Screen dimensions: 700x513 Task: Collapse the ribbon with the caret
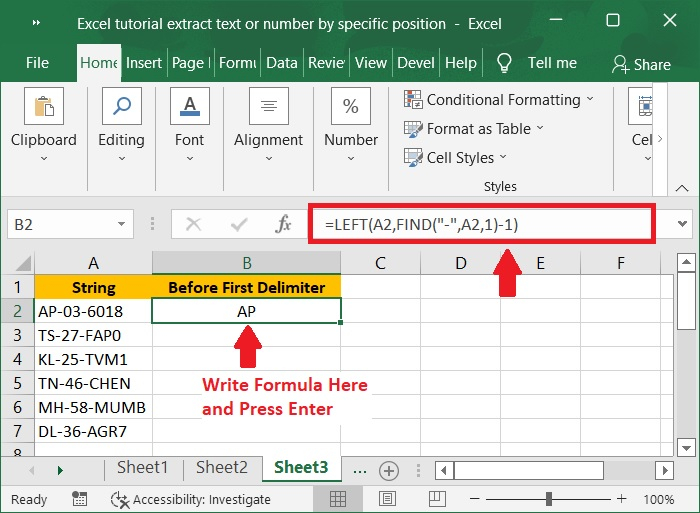coord(682,188)
